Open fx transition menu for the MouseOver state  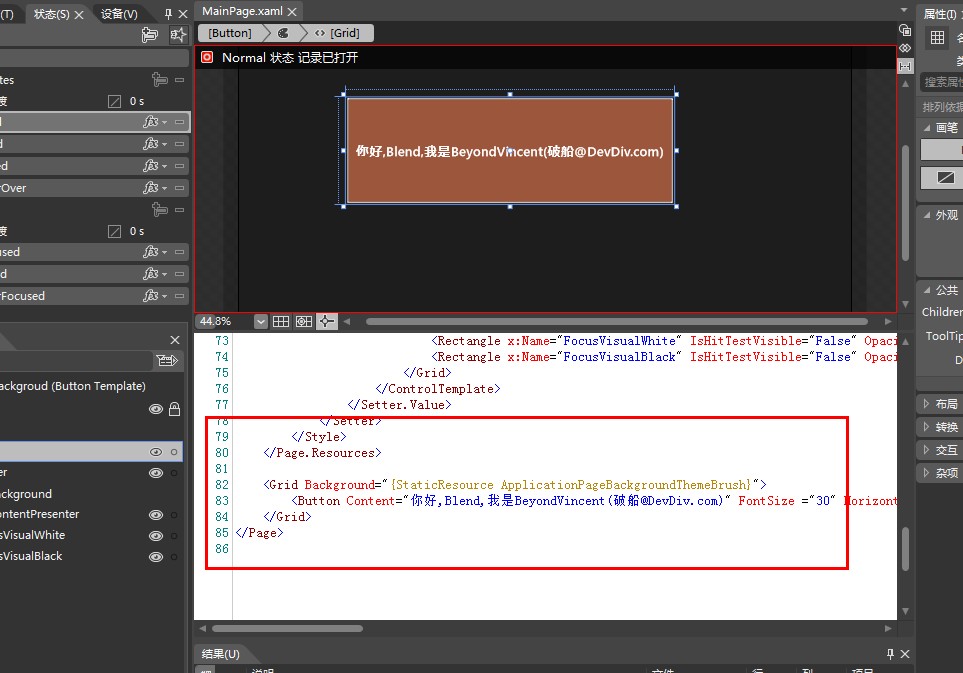(155, 188)
